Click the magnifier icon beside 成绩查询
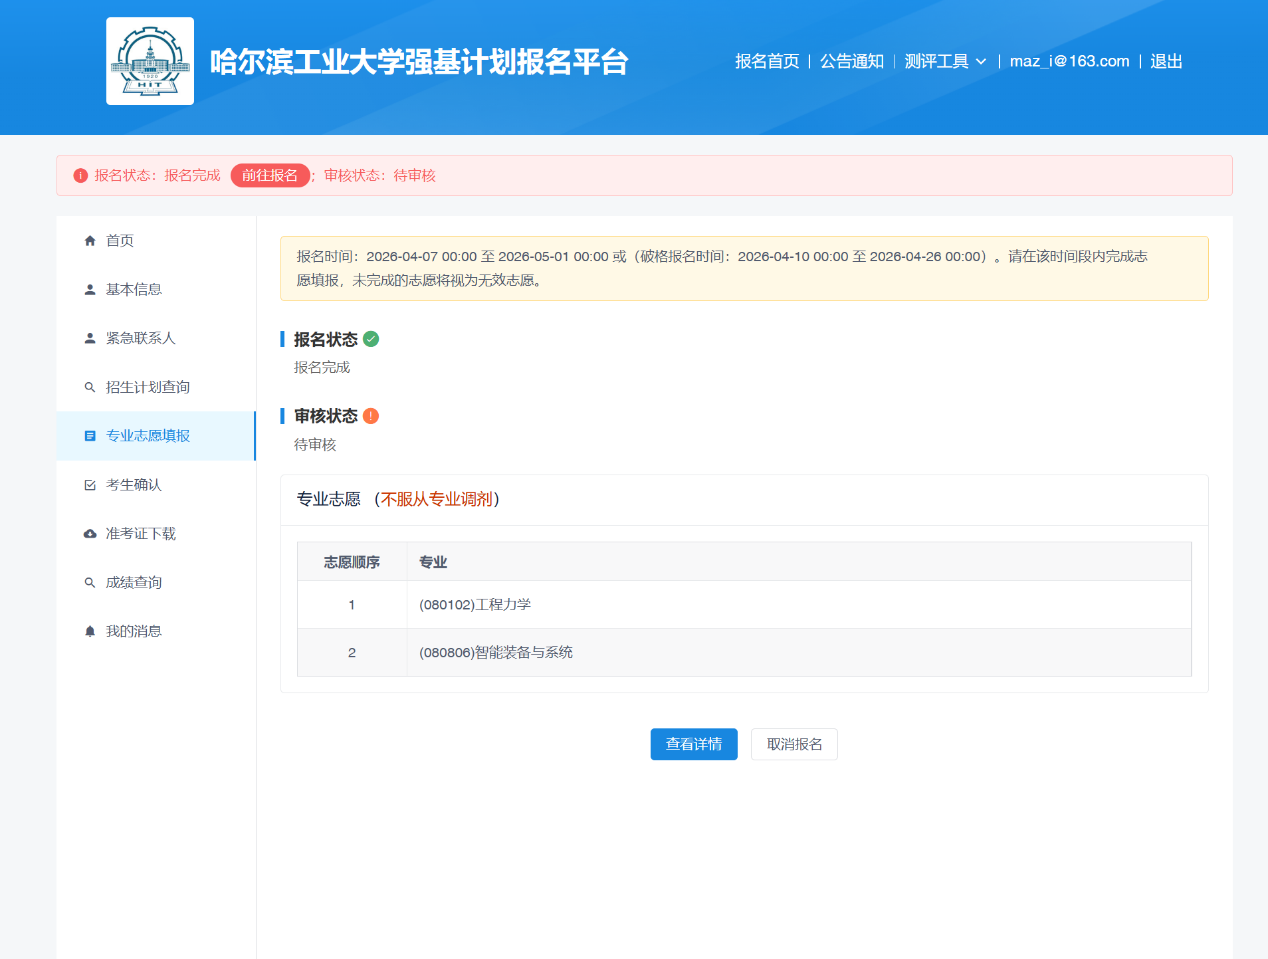 [x=90, y=583]
